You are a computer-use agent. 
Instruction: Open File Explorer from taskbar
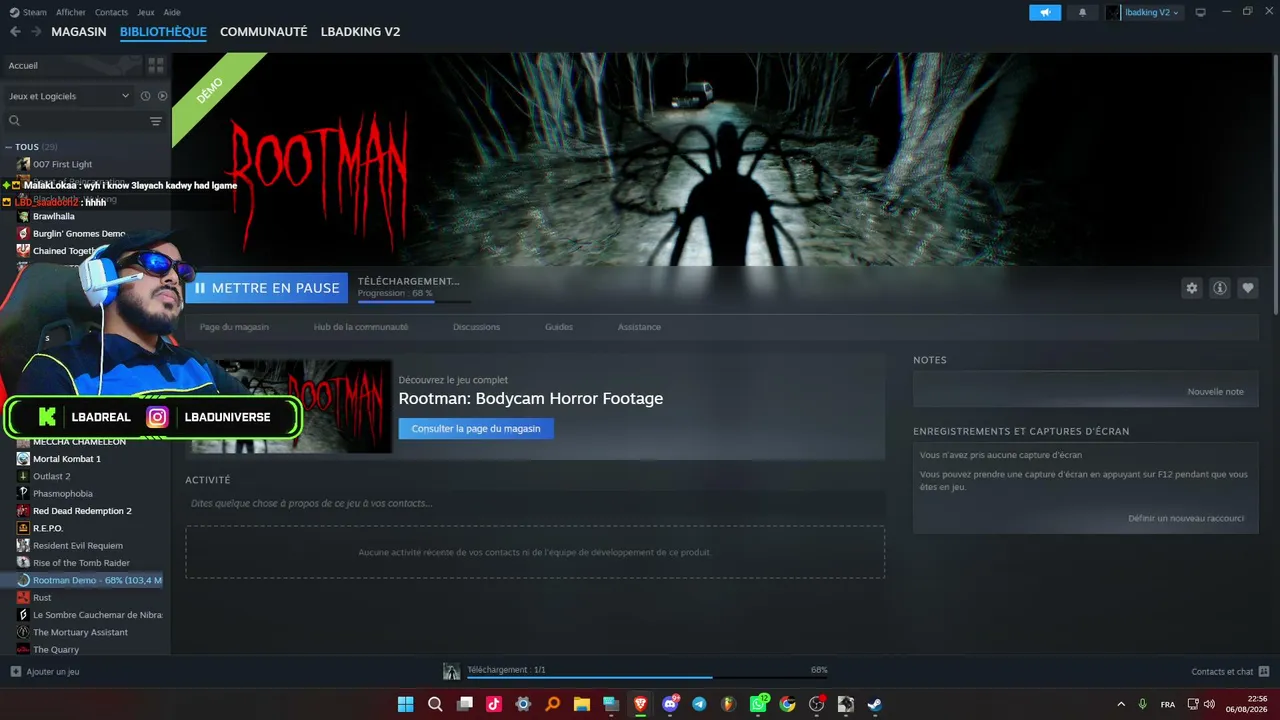582,704
